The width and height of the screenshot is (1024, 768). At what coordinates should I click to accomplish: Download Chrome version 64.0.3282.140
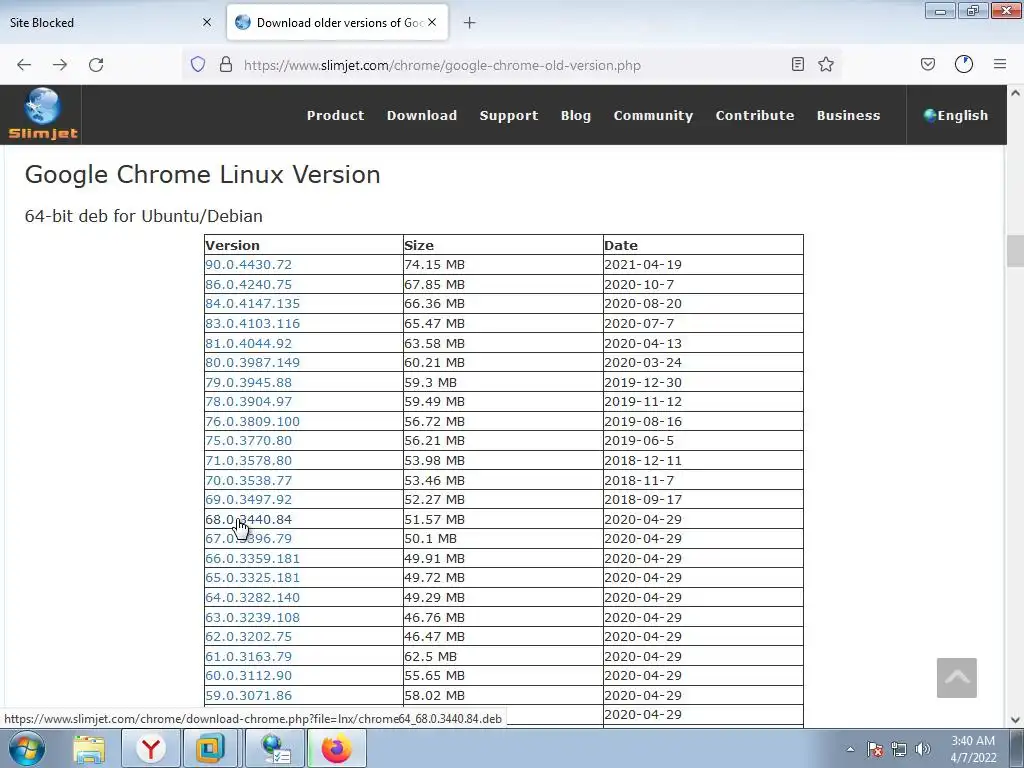252,598
